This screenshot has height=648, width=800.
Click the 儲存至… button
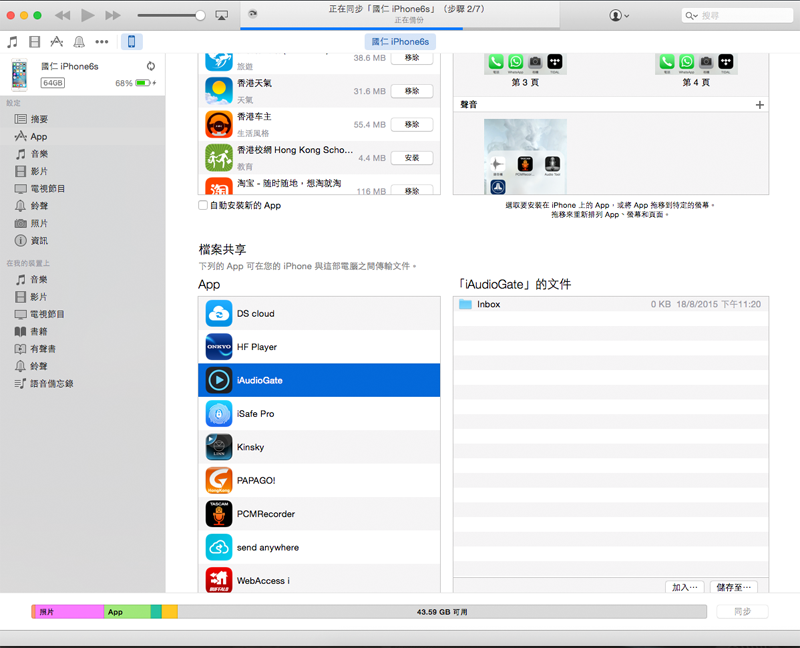pyautogui.click(x=734, y=587)
